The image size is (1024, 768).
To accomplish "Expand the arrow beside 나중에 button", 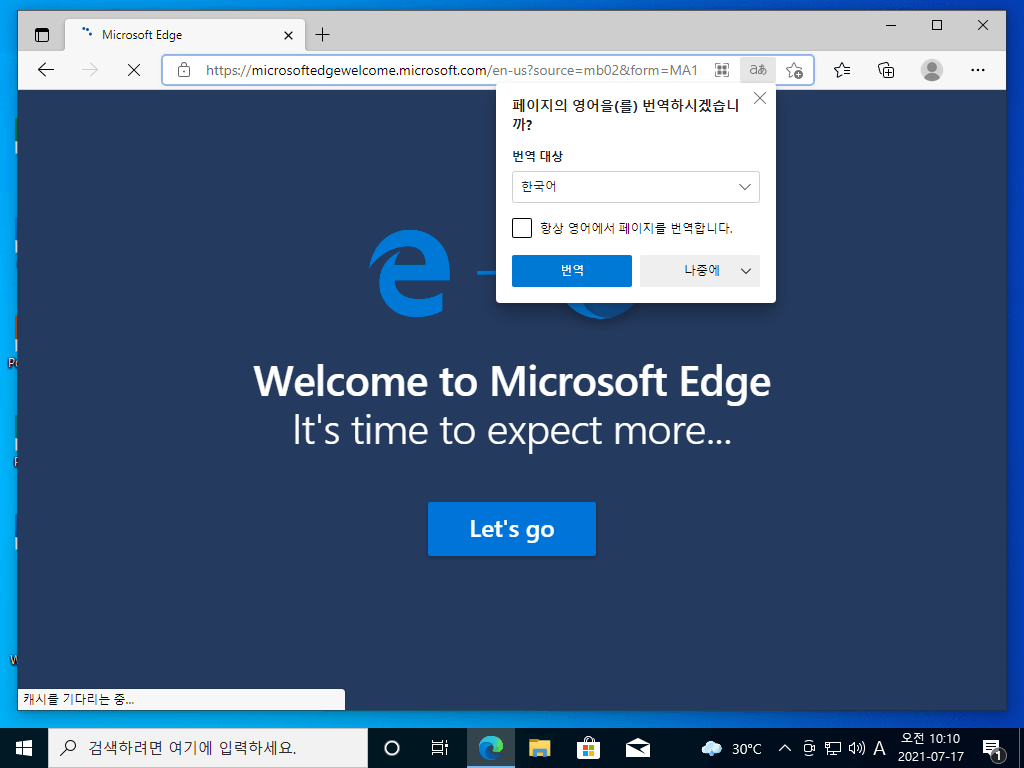I will [746, 271].
